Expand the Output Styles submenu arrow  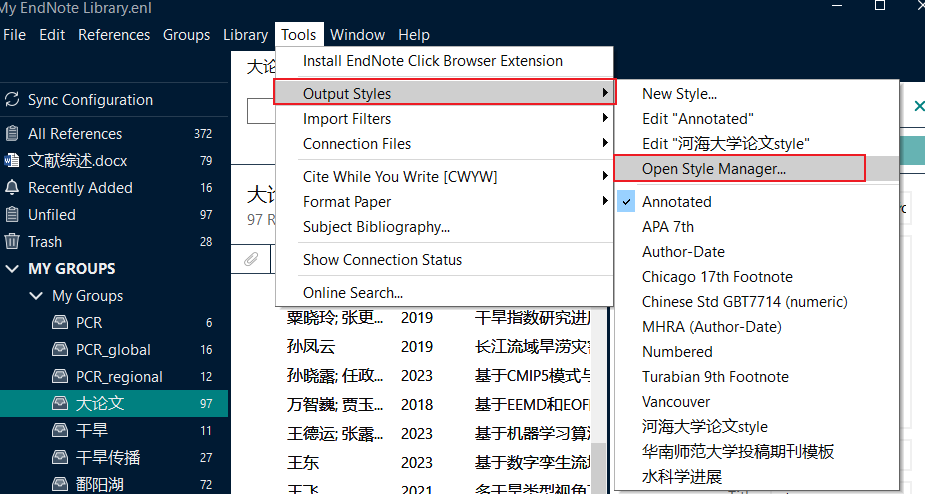coord(605,93)
